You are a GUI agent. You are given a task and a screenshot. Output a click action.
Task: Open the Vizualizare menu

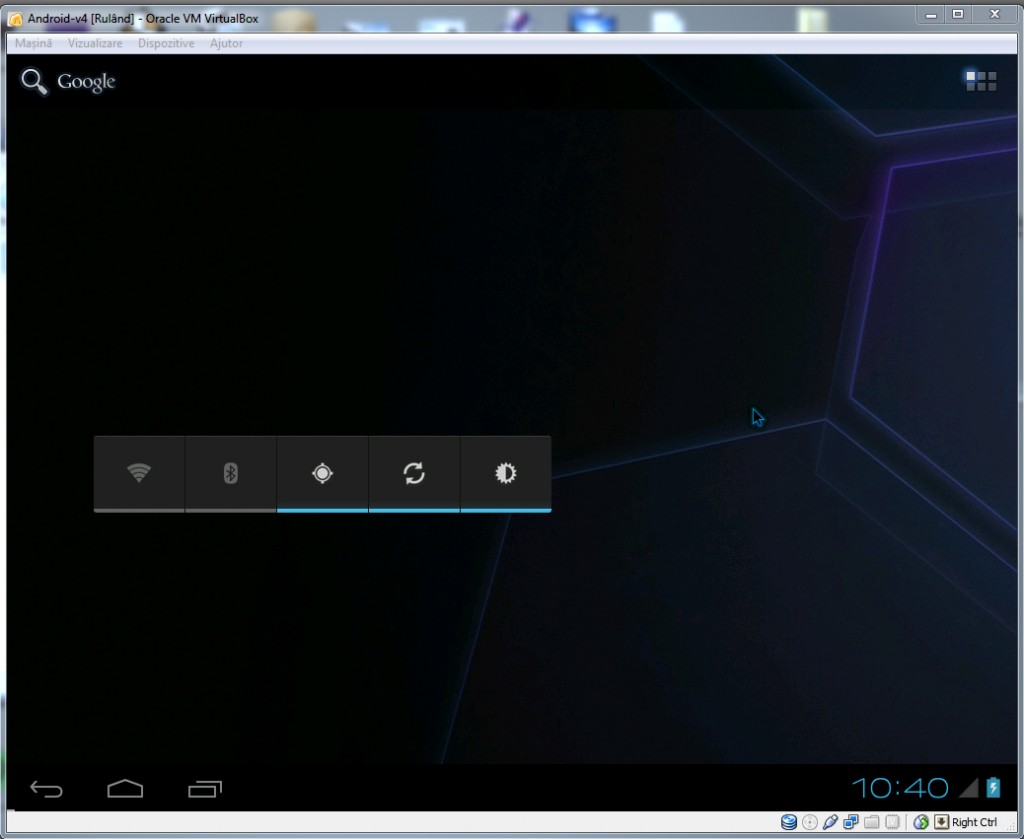pos(95,44)
